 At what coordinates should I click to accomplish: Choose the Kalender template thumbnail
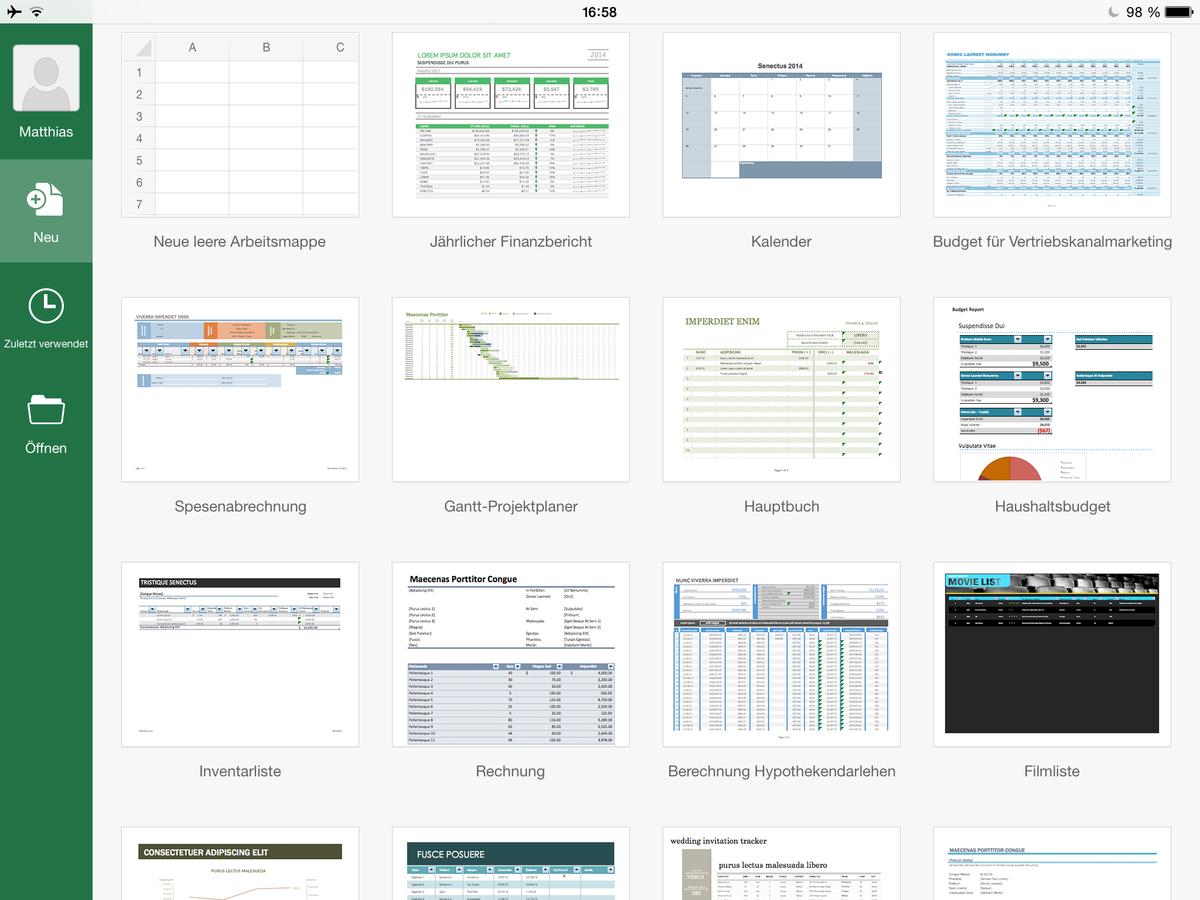[781, 125]
